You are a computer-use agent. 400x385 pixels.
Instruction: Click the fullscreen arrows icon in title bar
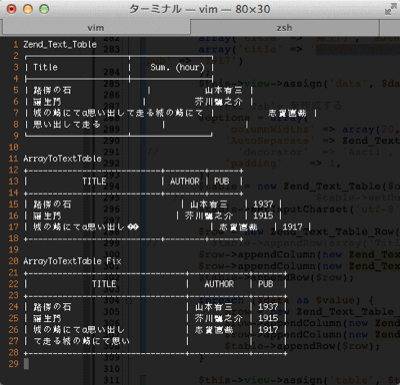coord(390,10)
